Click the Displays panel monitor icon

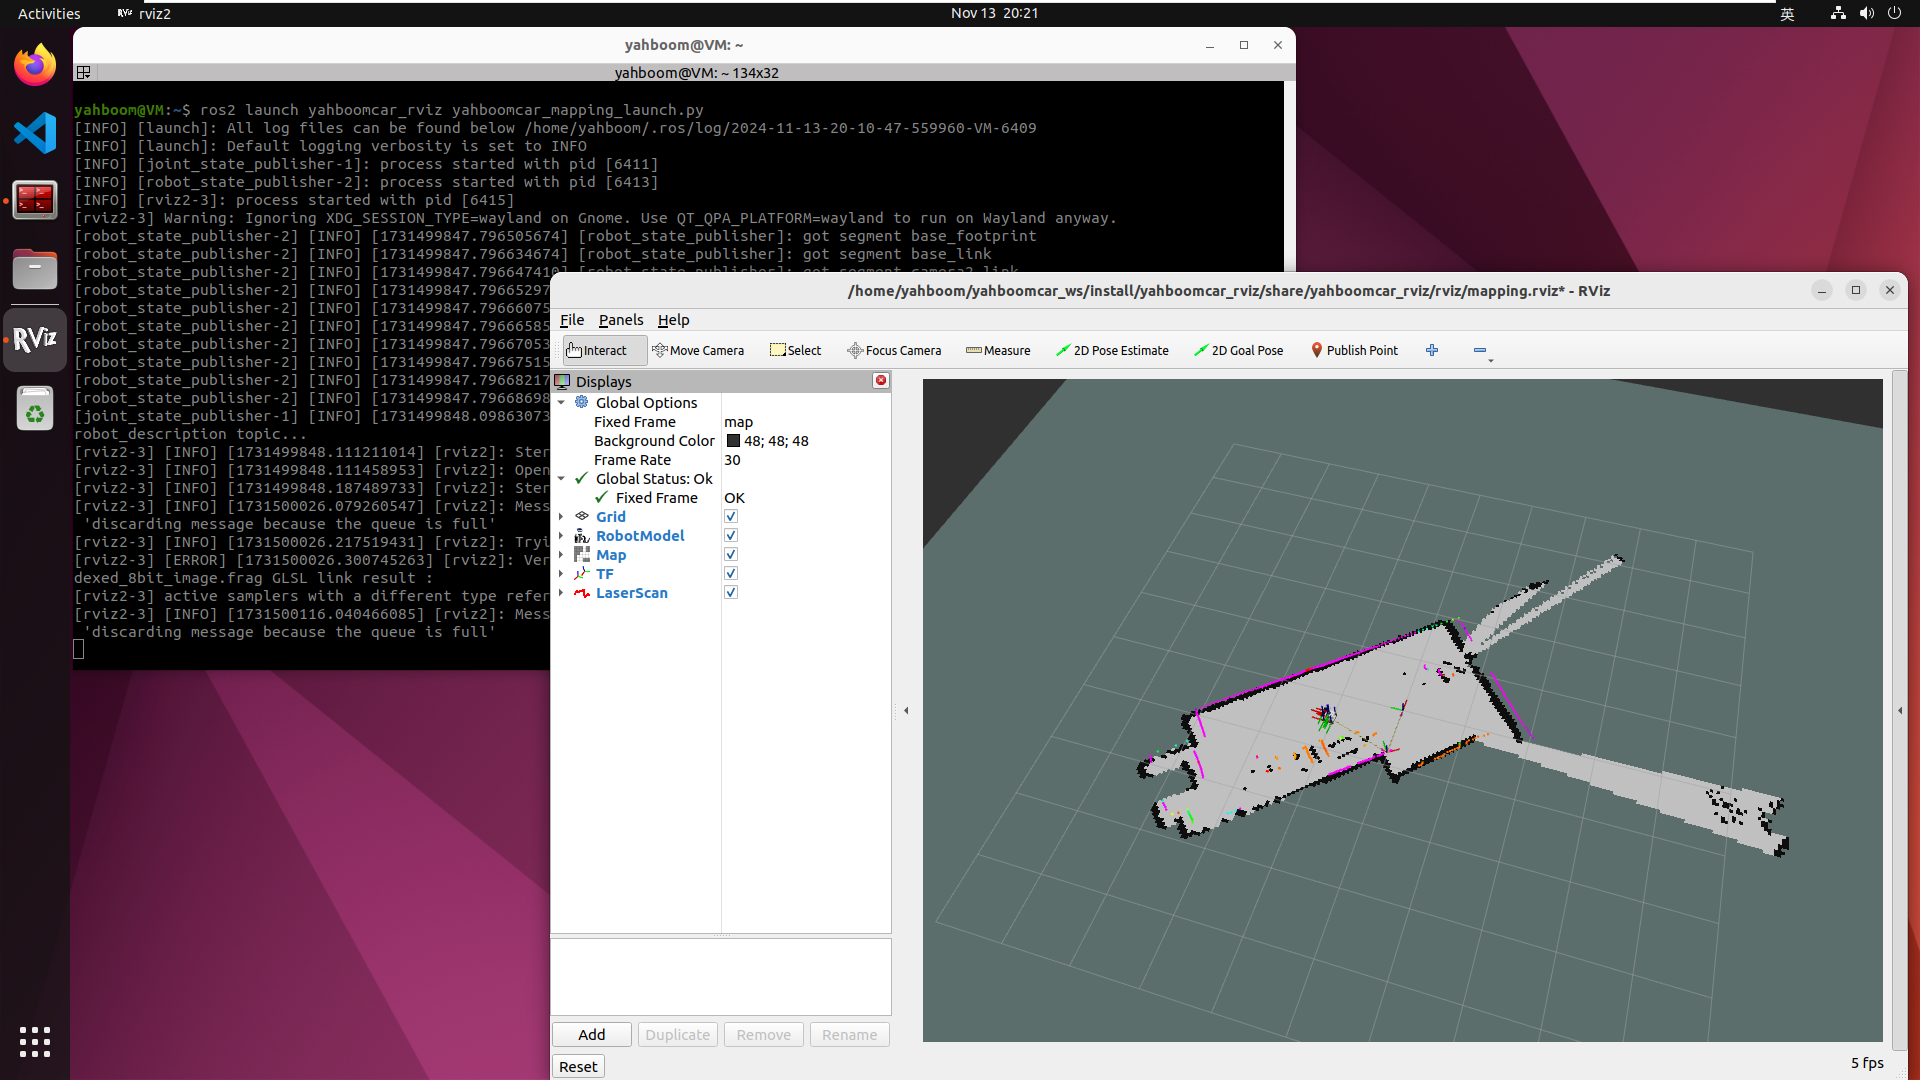coord(563,381)
